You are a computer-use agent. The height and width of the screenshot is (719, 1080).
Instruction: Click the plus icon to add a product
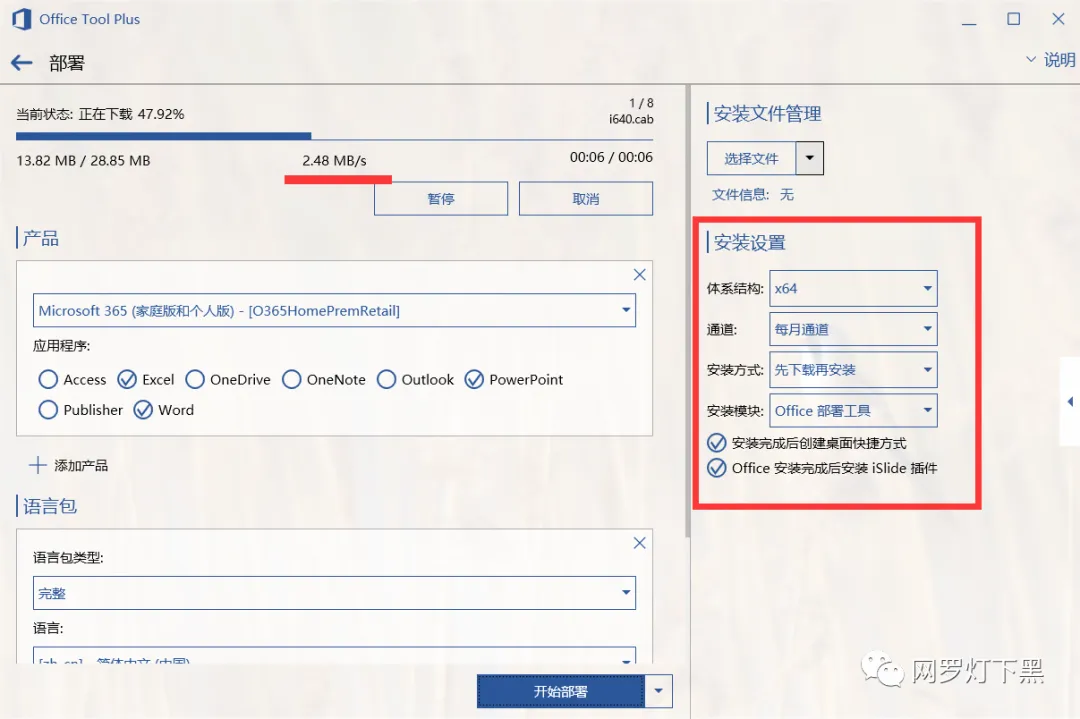37,466
